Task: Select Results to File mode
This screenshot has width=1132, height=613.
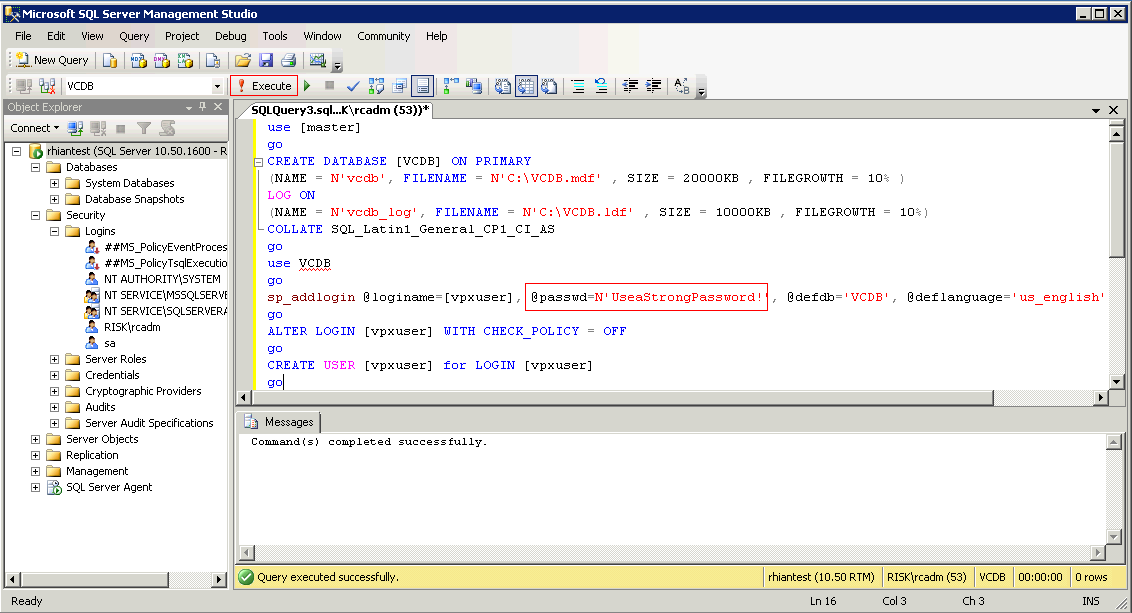Action: (x=549, y=86)
